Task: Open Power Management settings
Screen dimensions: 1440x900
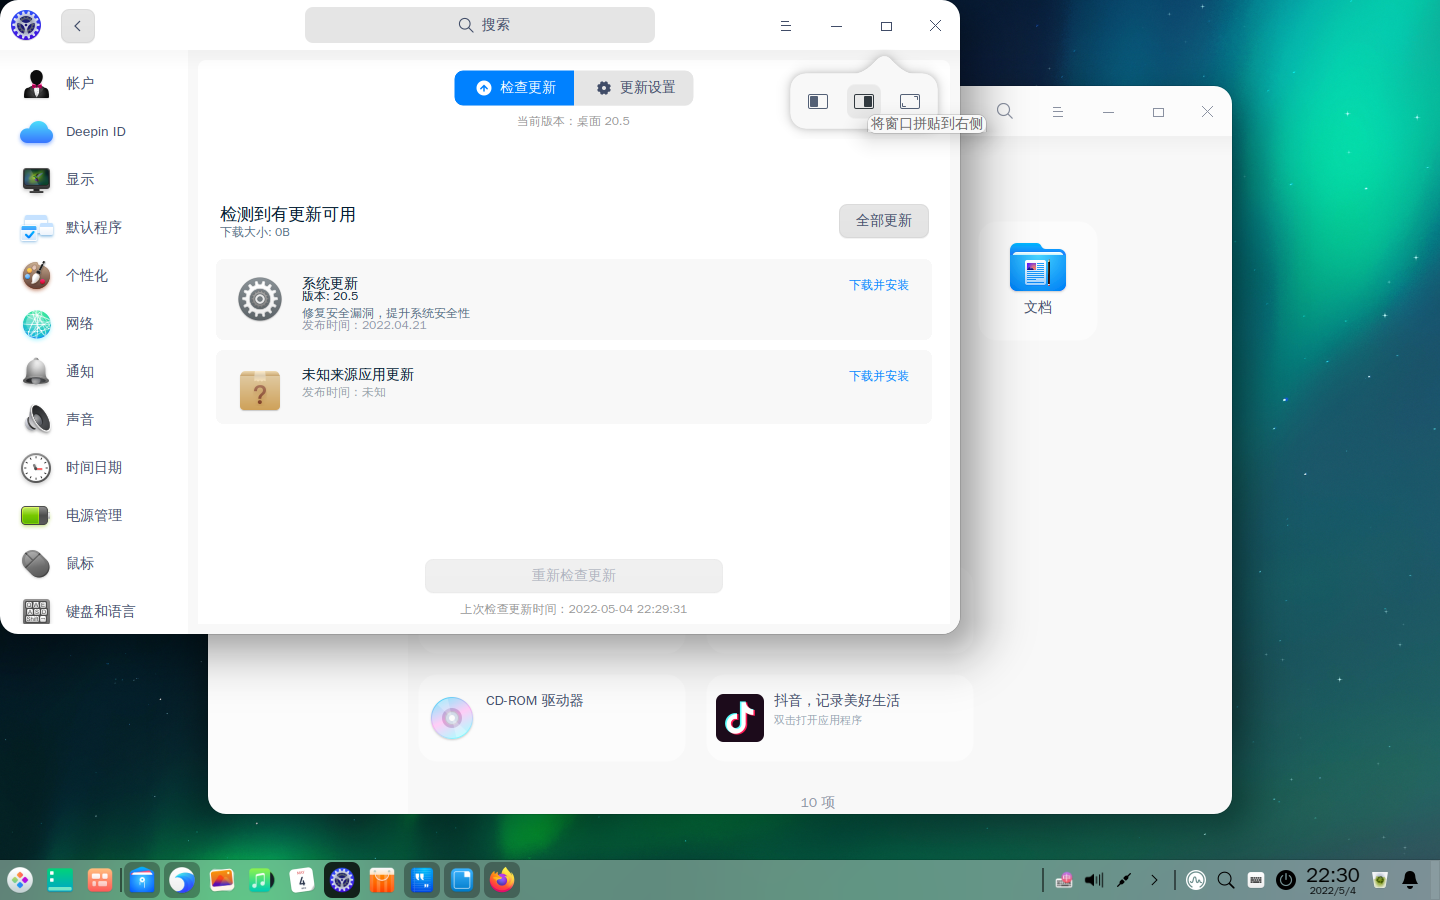Action: tap(92, 515)
